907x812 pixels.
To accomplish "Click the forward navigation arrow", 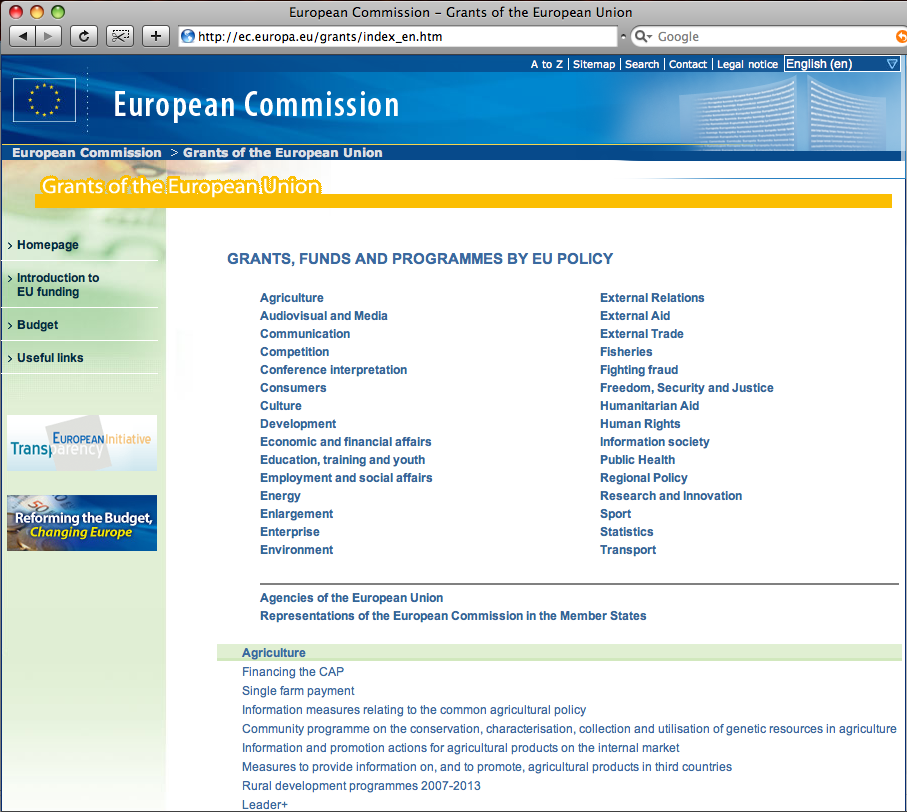I will tap(48, 36).
